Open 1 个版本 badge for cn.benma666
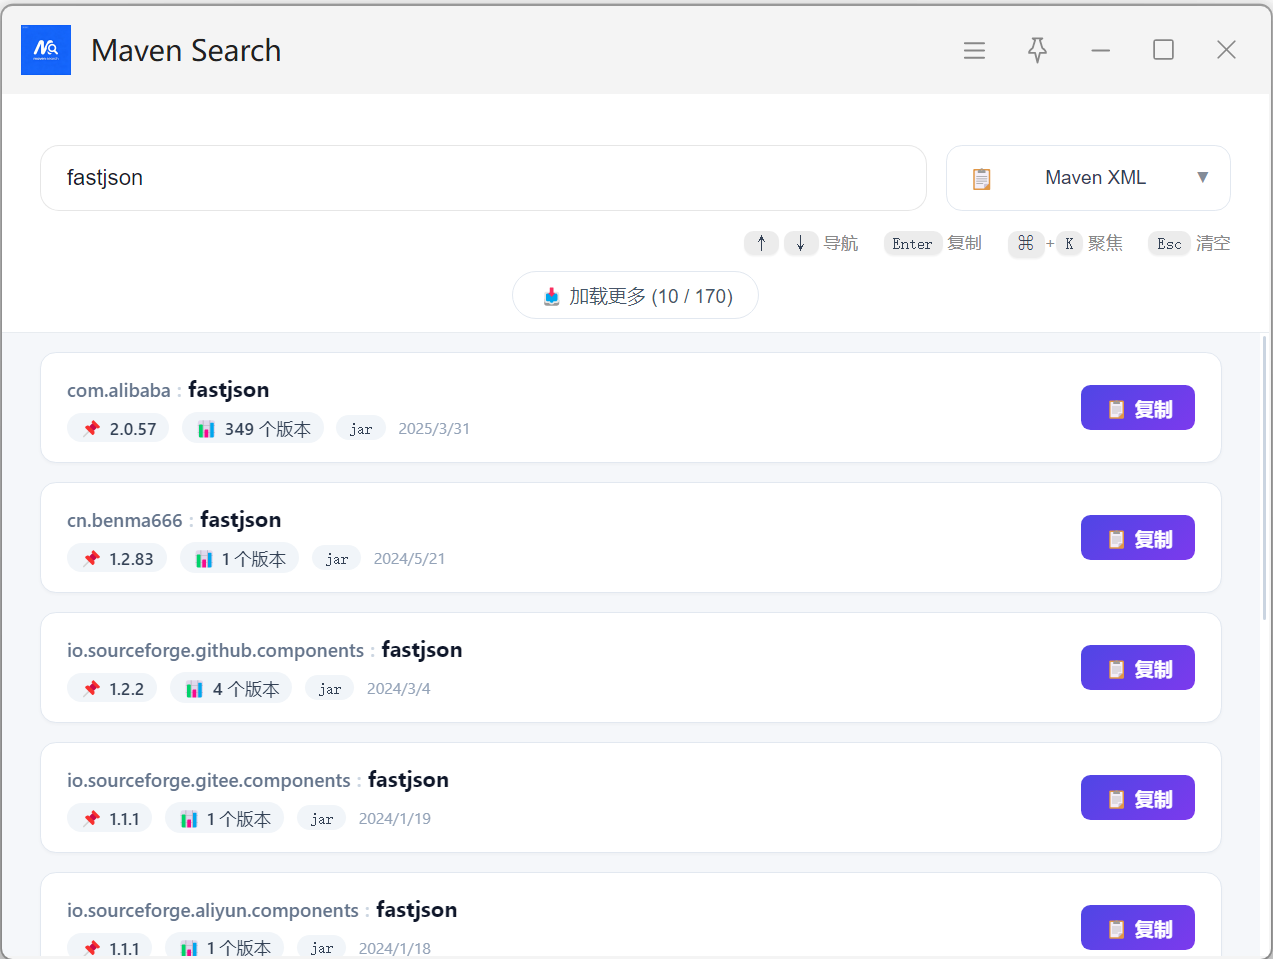This screenshot has height=959, width=1273. click(239, 558)
